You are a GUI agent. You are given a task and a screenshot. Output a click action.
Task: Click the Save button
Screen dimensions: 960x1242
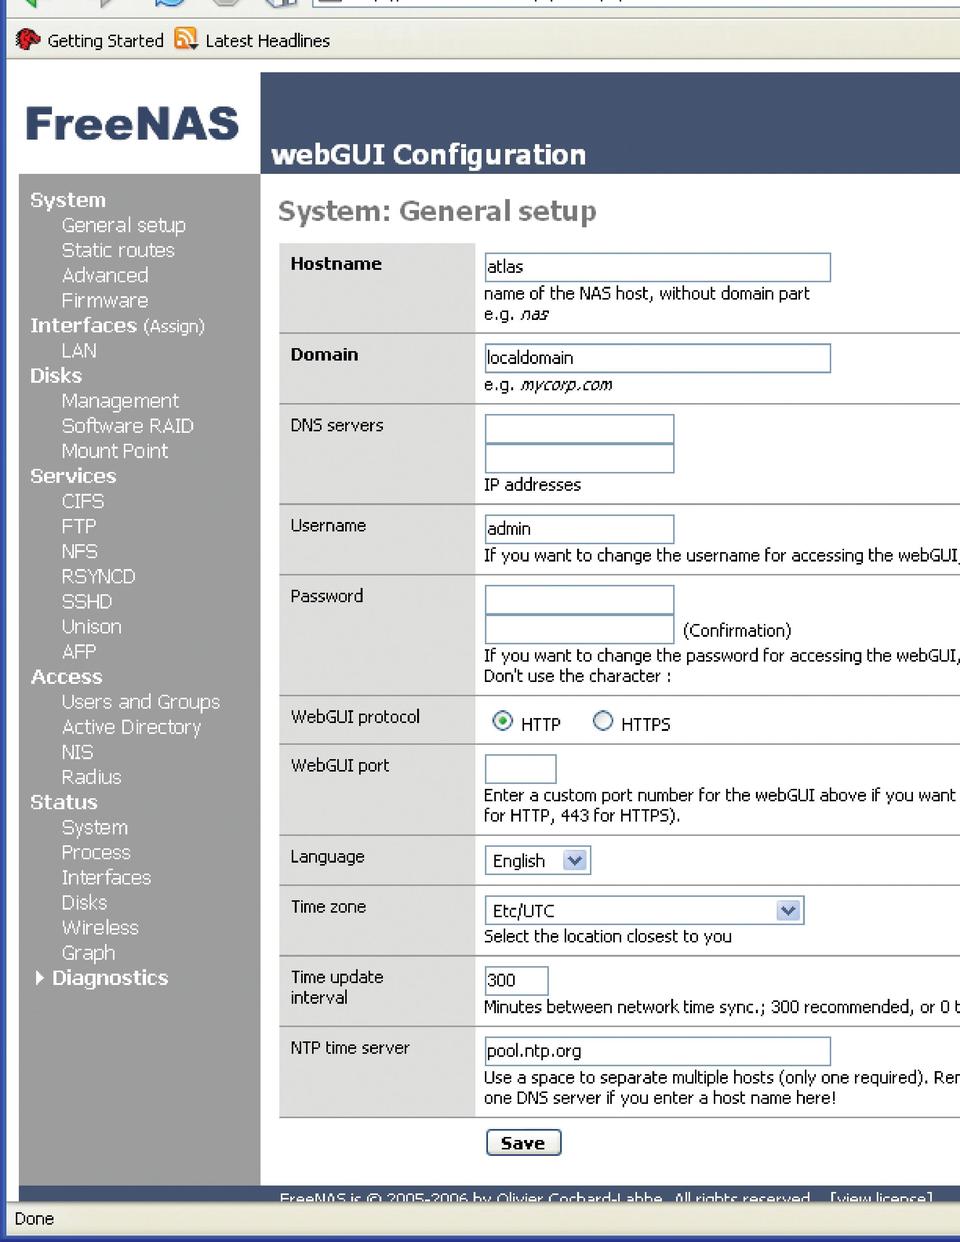[x=523, y=1143]
